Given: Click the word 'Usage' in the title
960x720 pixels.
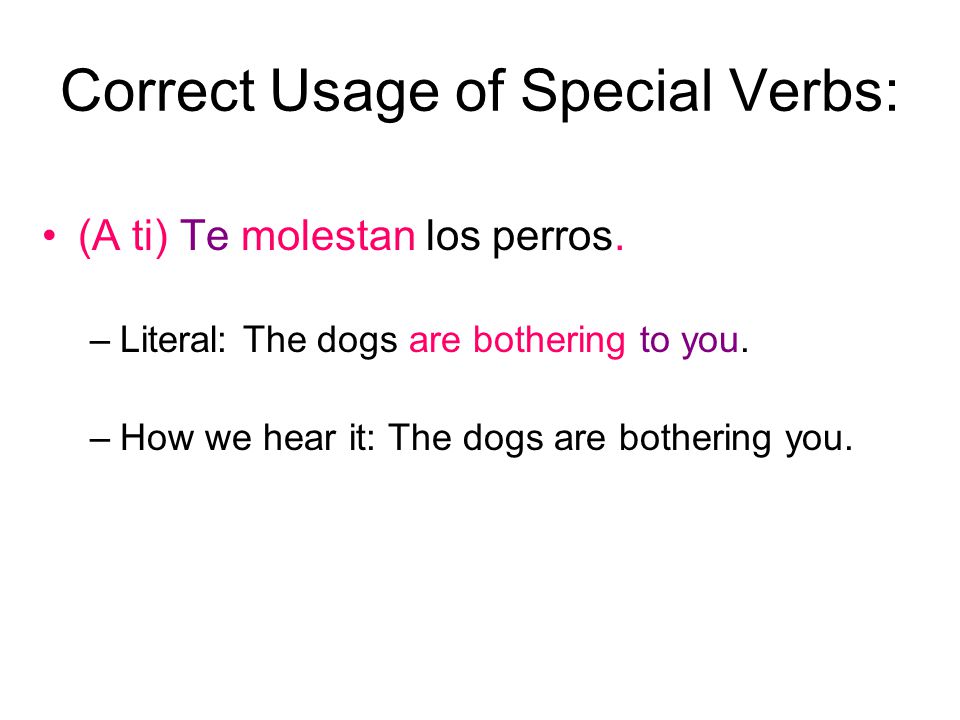Looking at the screenshot, I should pyautogui.click(x=354, y=92).
